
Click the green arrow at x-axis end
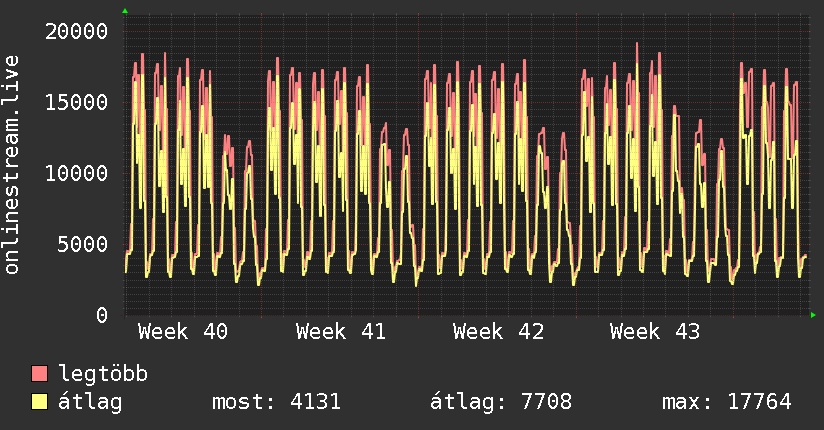pos(813,315)
